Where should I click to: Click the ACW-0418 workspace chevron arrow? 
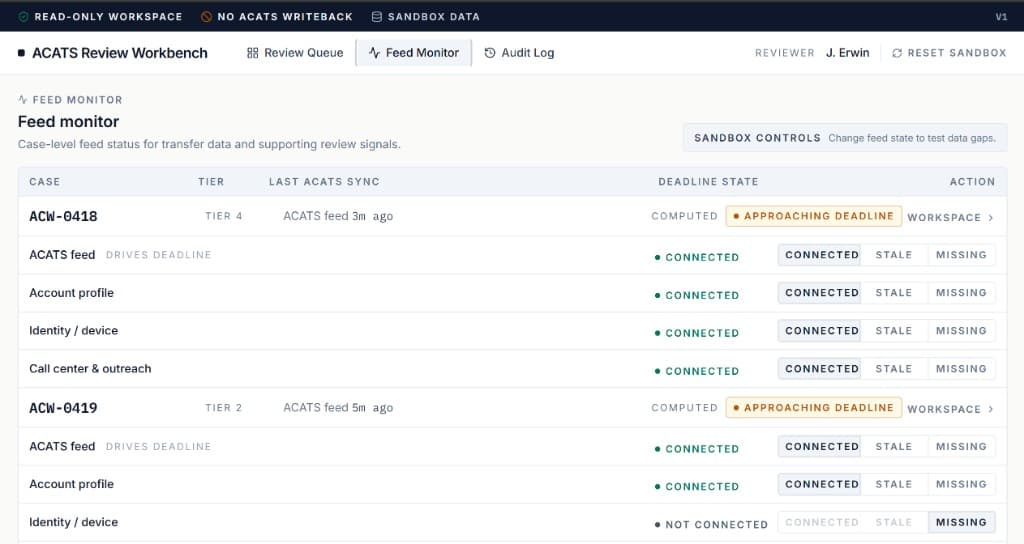coord(991,217)
